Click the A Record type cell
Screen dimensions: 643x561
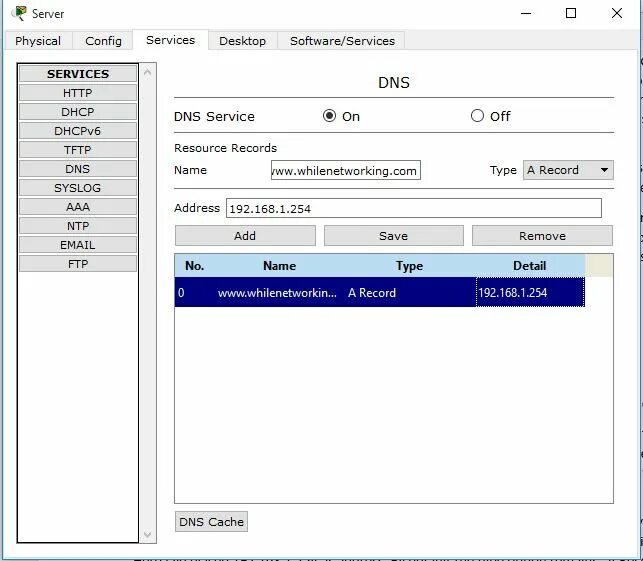[410, 292]
